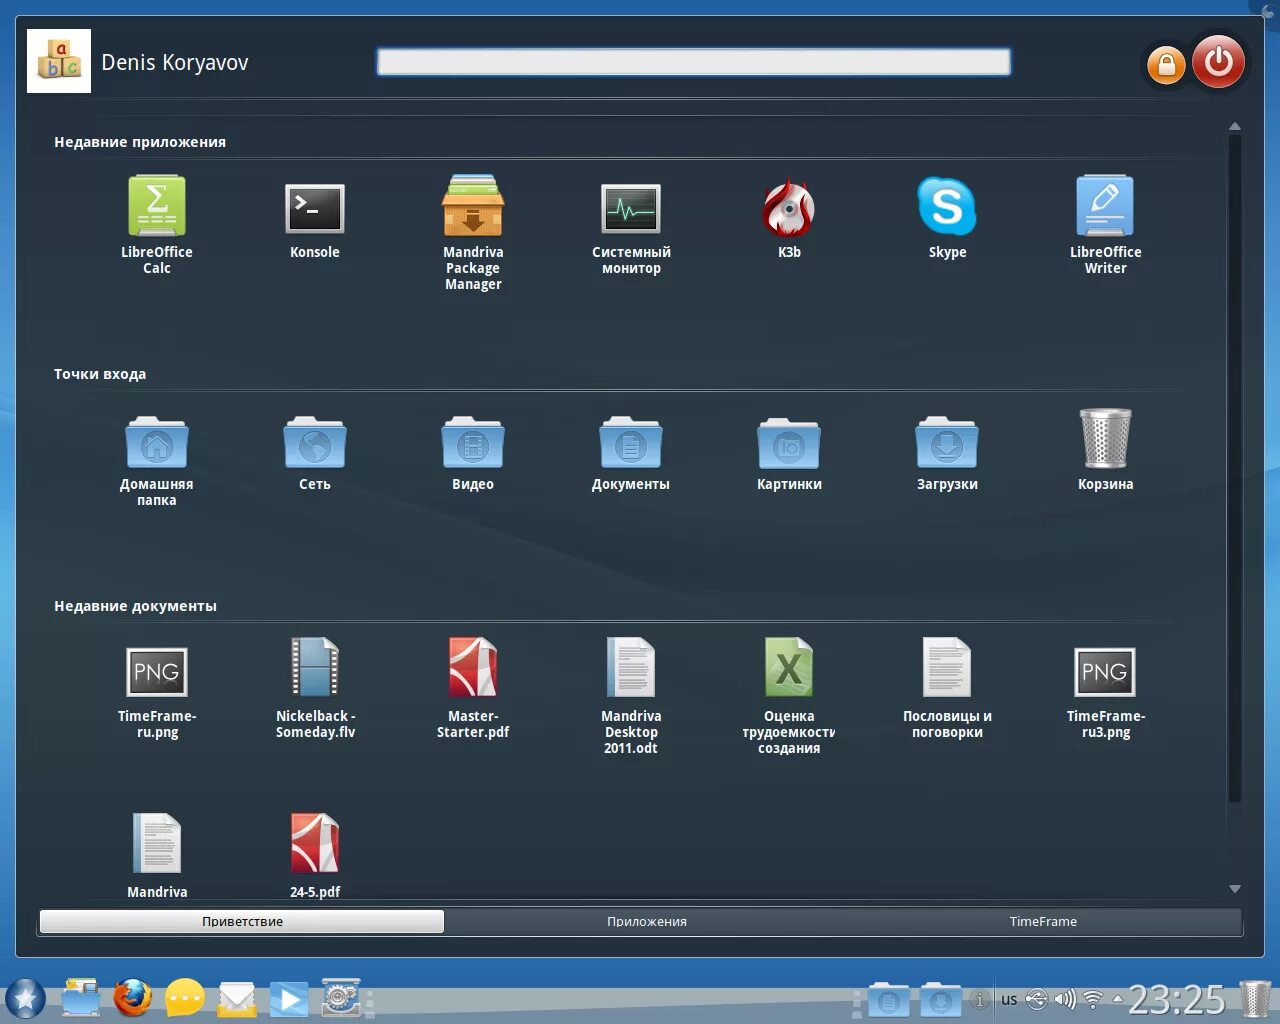Click the user avatar picture
The height and width of the screenshot is (1024, 1280).
[59, 61]
